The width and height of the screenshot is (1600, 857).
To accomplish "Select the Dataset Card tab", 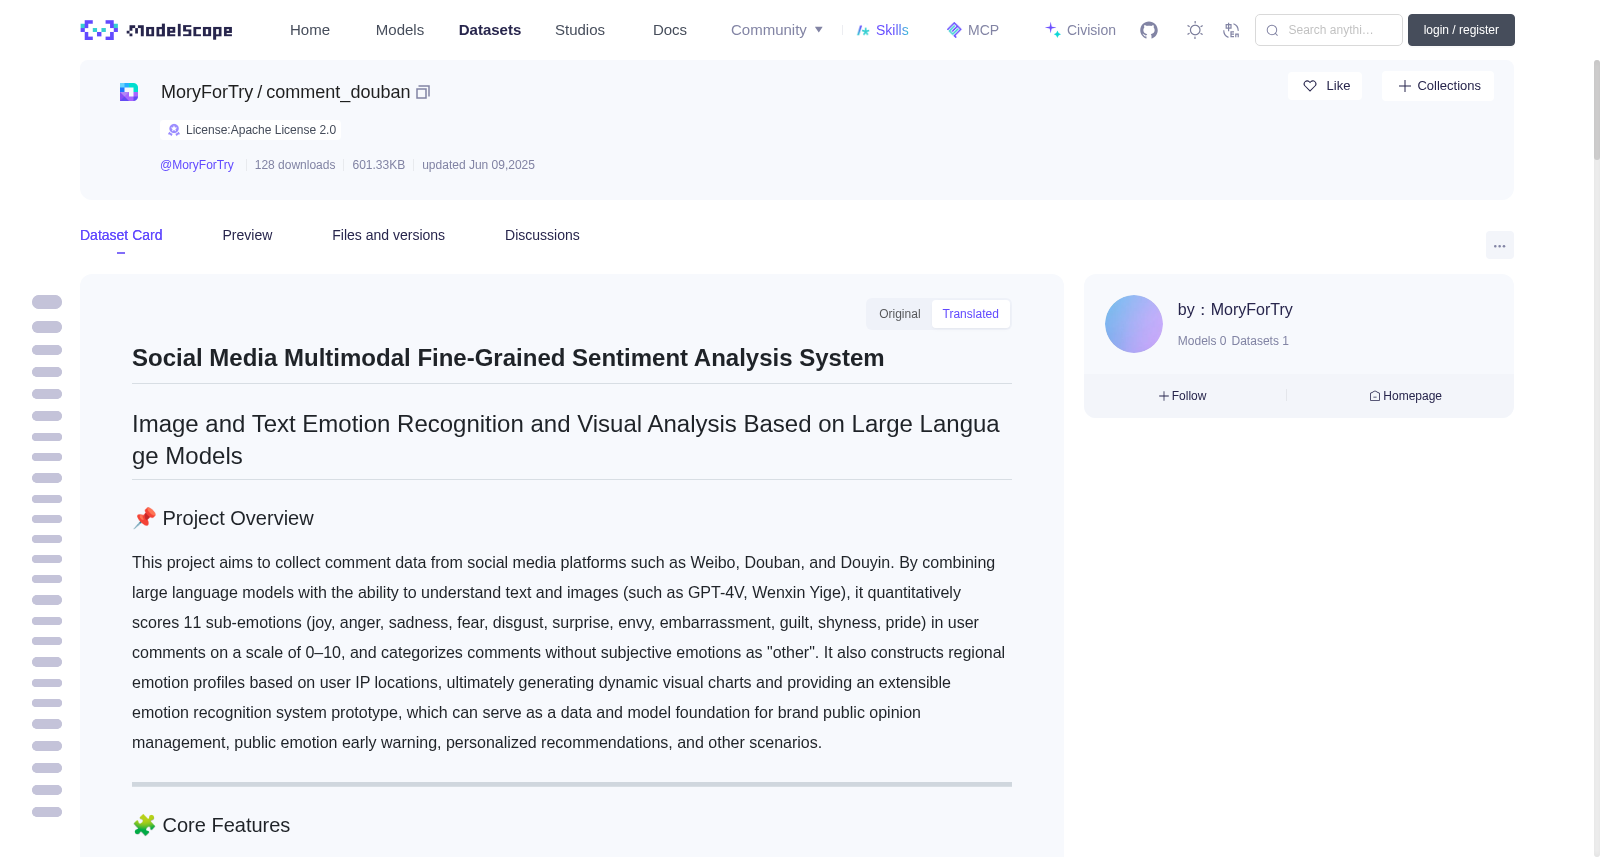I will pos(121,235).
